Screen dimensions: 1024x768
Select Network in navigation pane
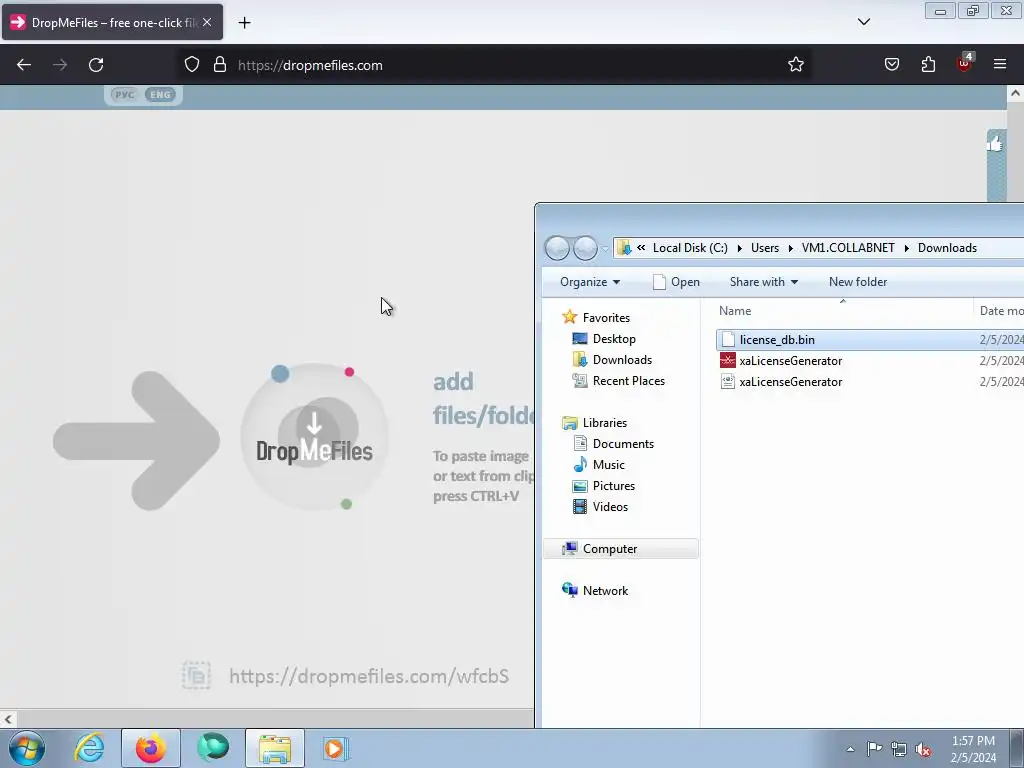coord(605,590)
